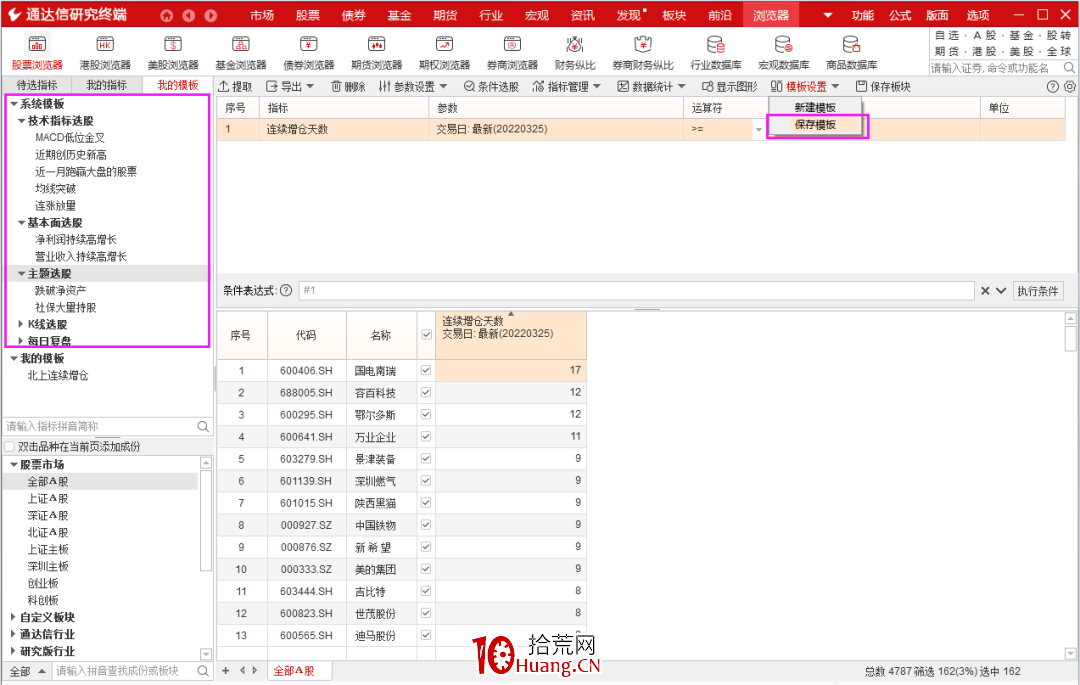Toggle the select-all checkbox in table header

[426, 335]
